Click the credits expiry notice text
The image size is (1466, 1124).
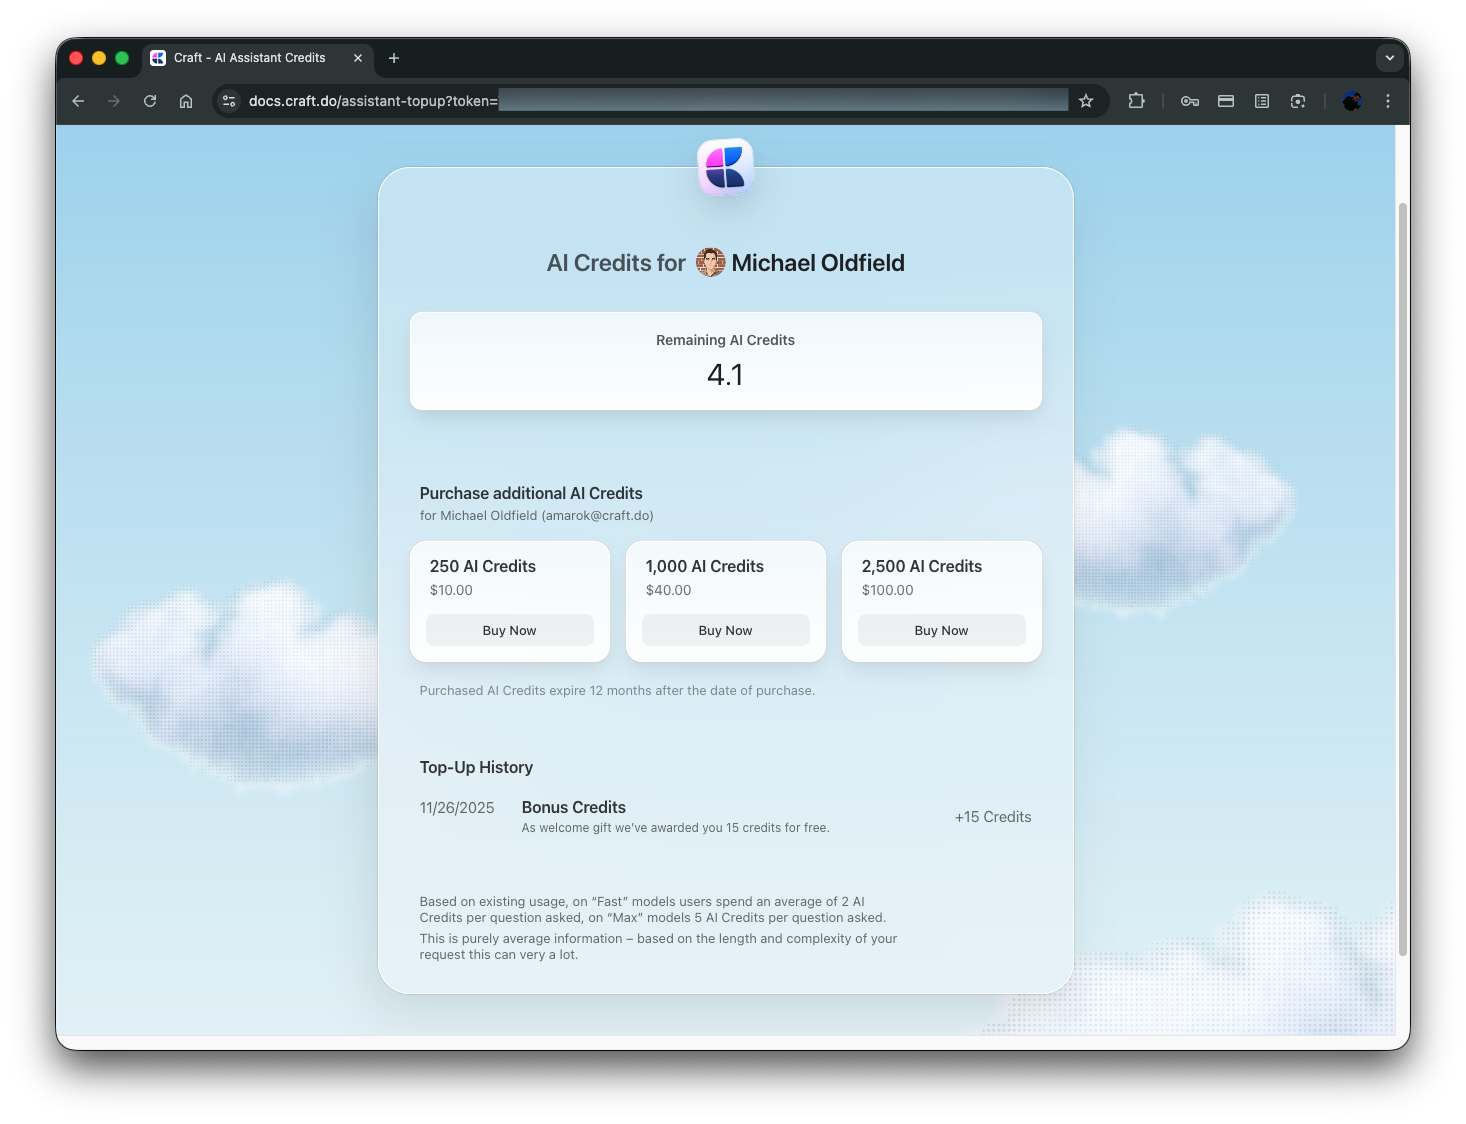pyautogui.click(x=617, y=691)
